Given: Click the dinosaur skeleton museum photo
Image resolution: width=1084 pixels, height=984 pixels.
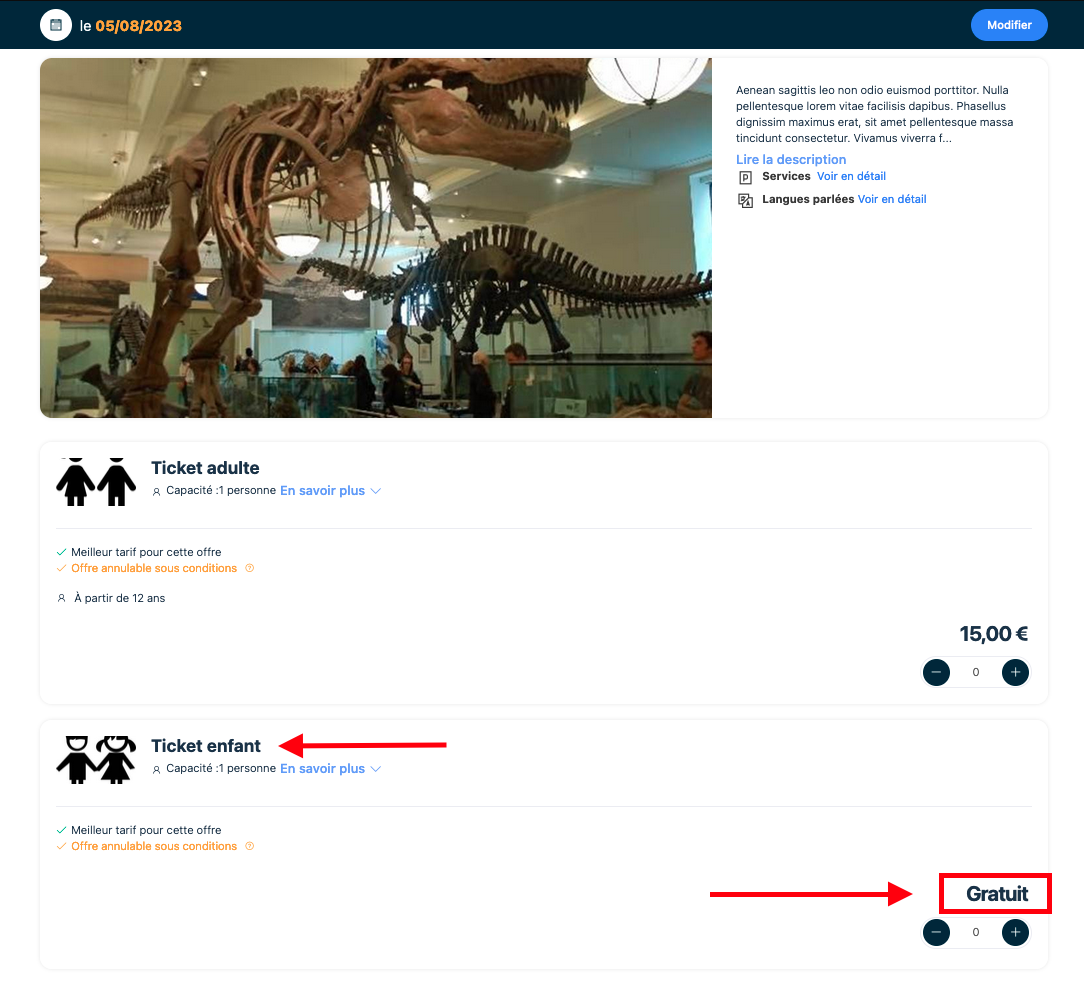Looking at the screenshot, I should [375, 238].
